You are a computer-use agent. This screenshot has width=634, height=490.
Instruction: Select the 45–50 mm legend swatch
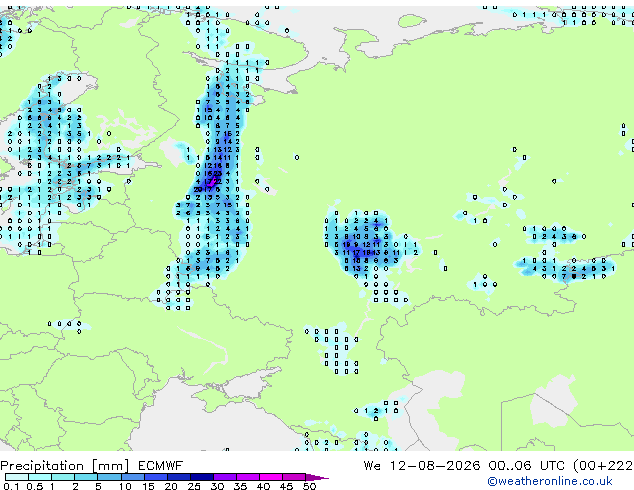(294, 477)
